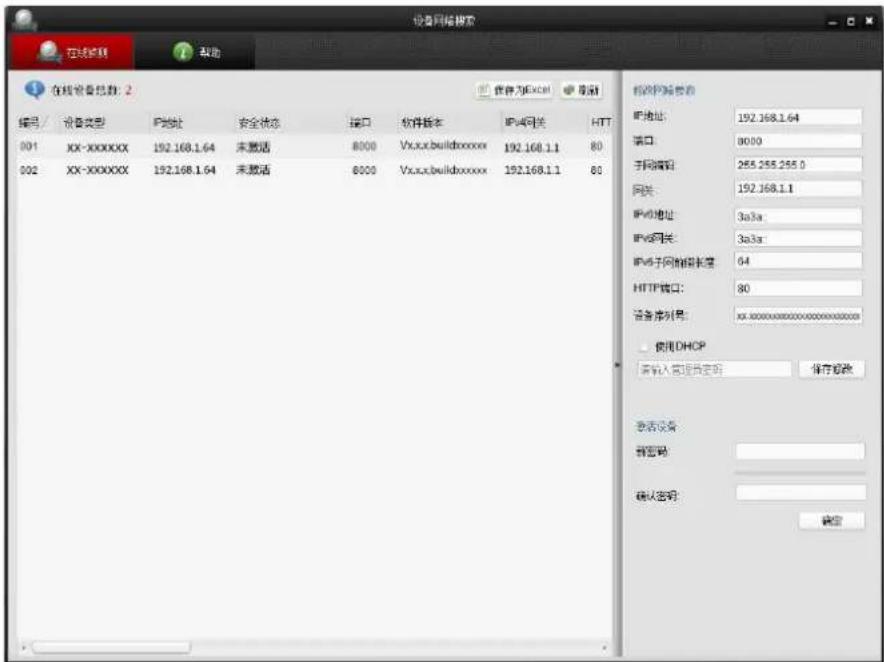884x662 pixels.
Task: Maximize the device network search window
Action: (x=851, y=21)
